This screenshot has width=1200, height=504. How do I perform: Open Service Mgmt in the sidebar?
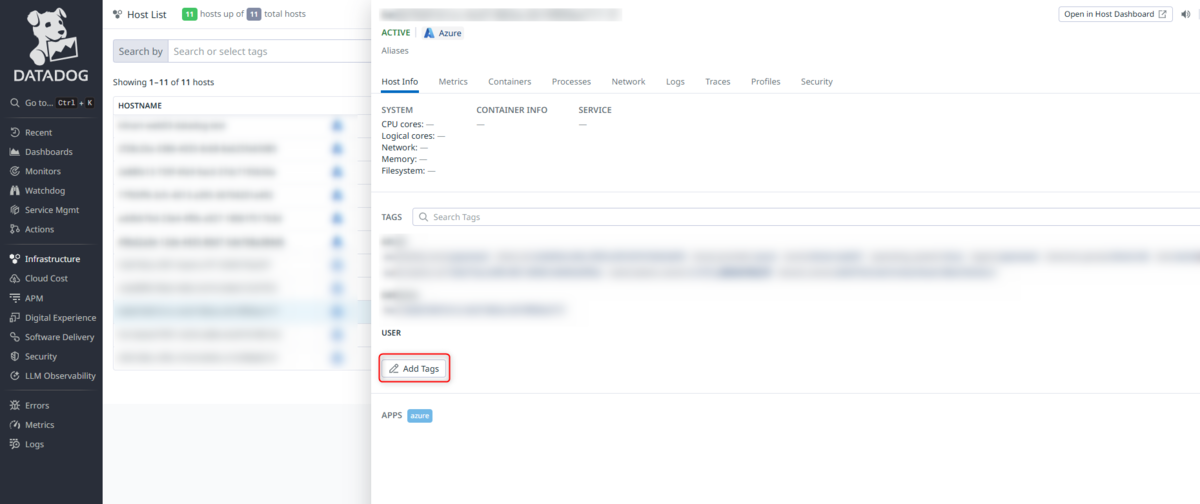52,210
